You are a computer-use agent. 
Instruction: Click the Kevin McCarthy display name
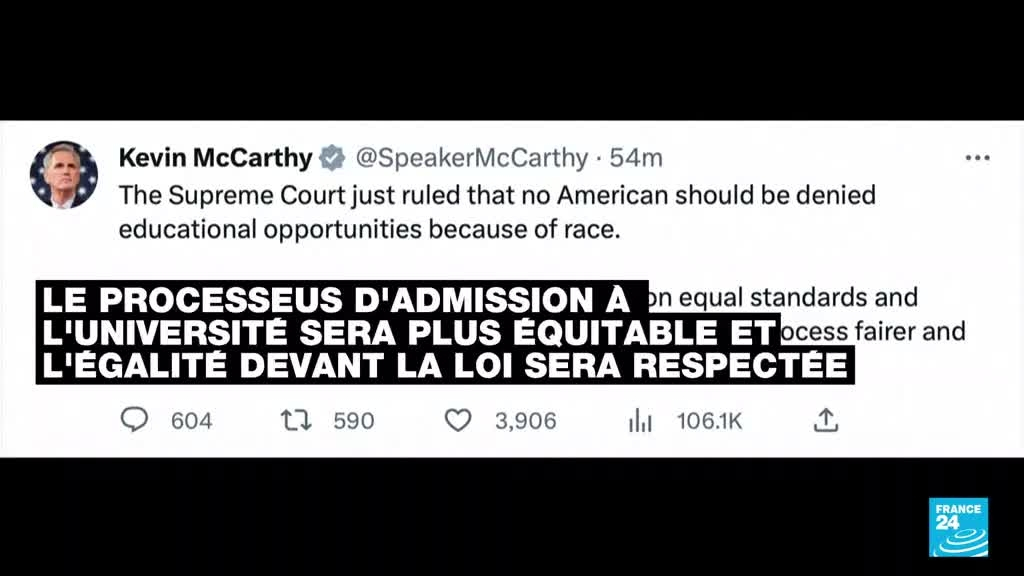(216, 158)
